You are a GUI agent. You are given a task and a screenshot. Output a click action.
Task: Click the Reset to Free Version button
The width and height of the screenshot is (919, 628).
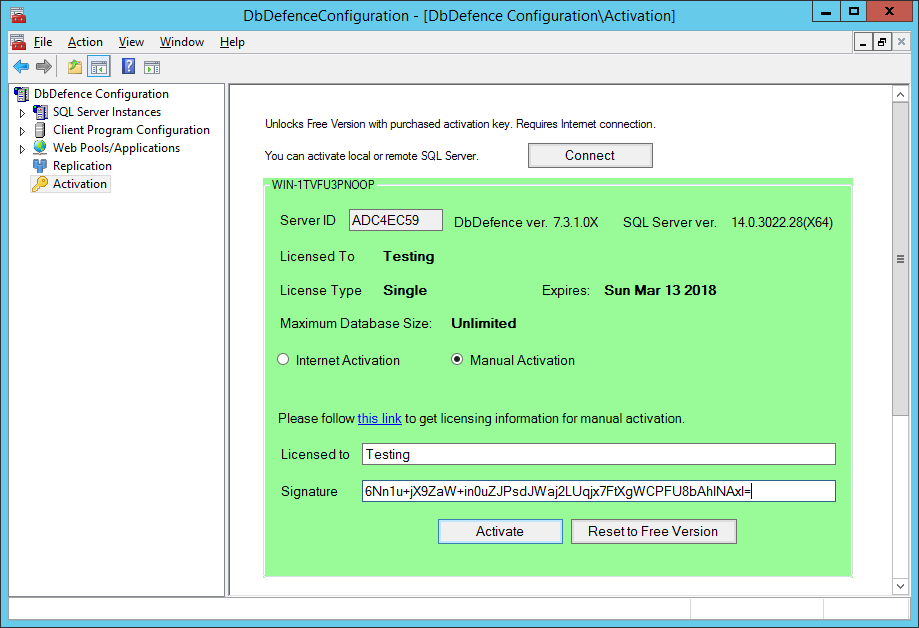[x=653, y=531]
